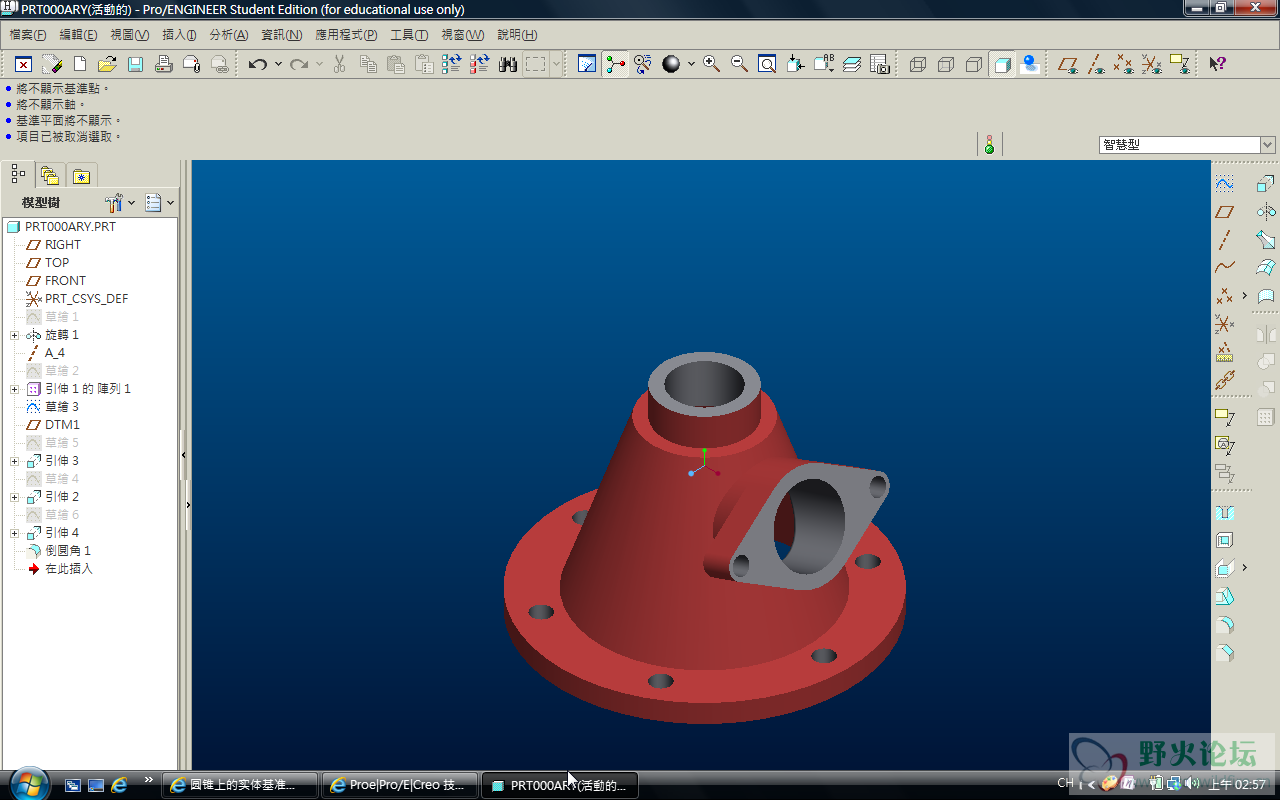Select the Draft tool in the right toolbar

coord(1224,597)
